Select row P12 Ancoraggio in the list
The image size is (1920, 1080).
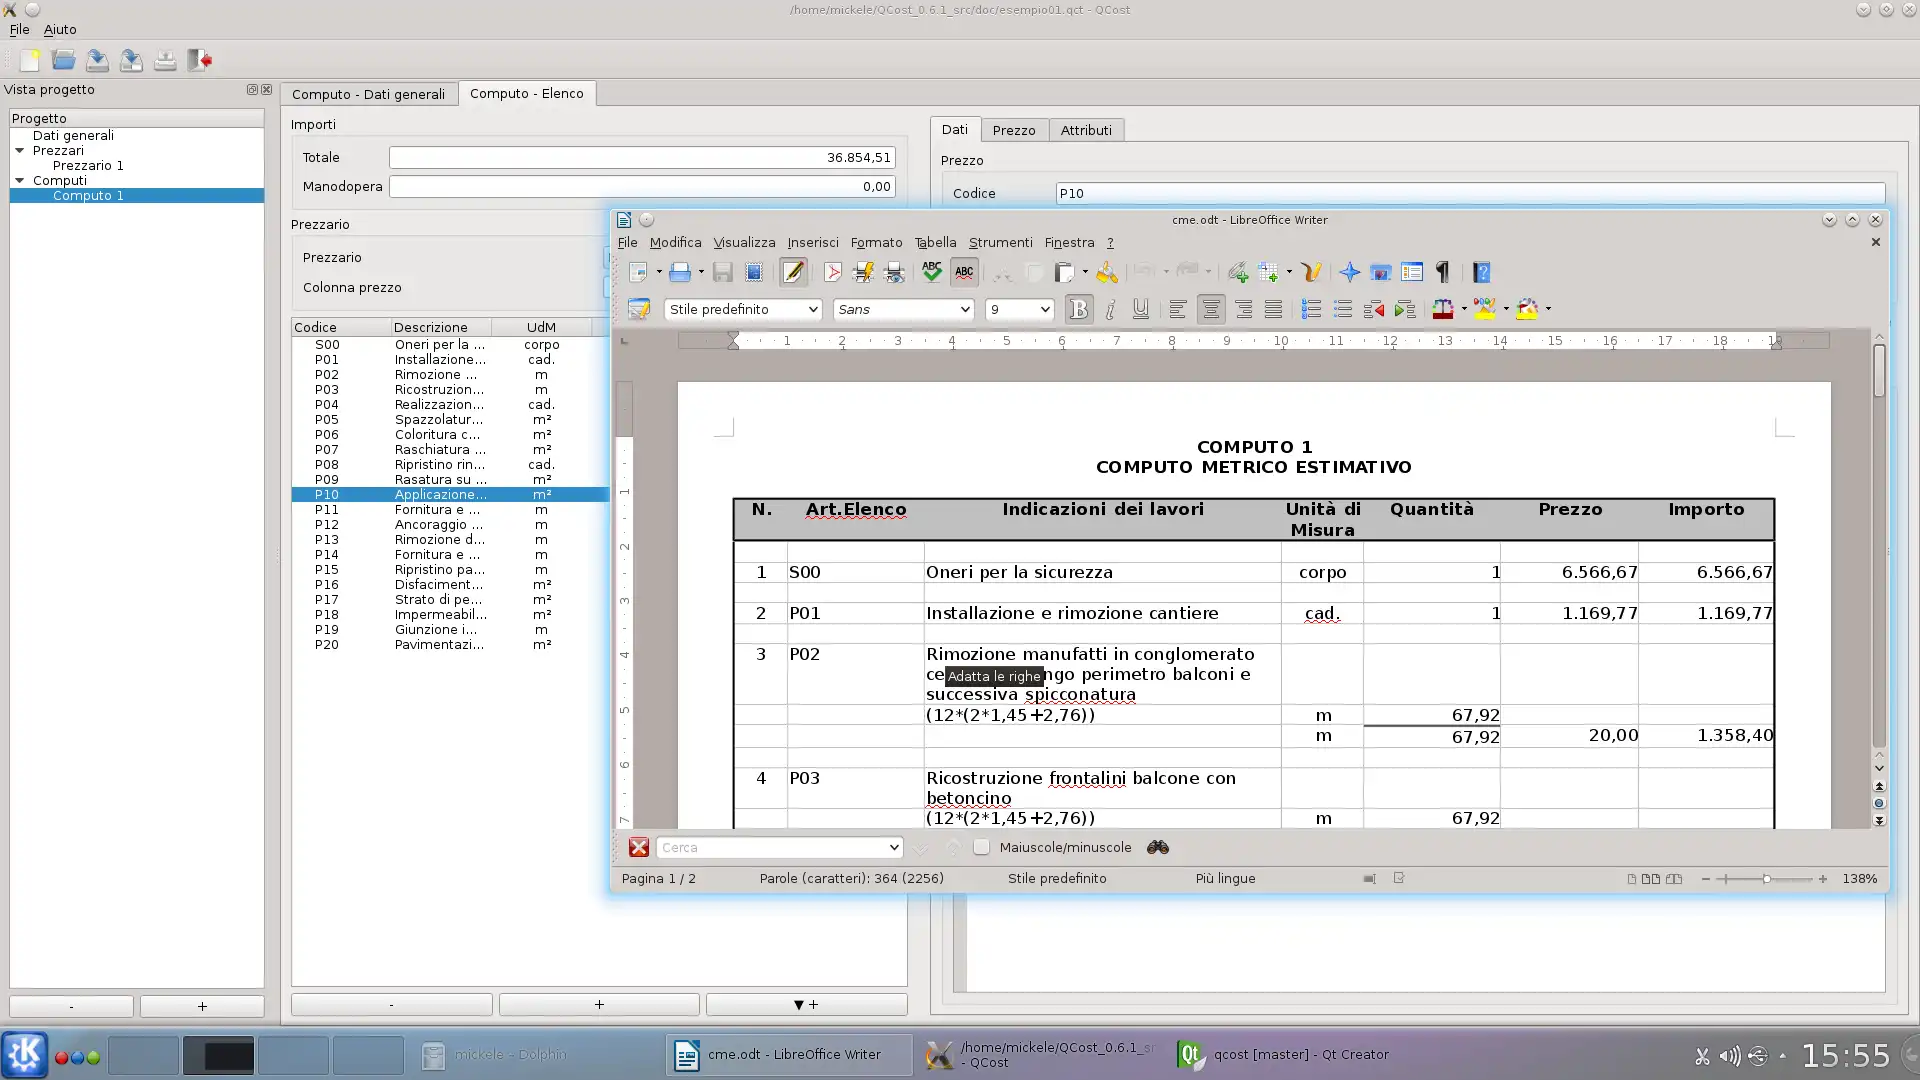440,524
